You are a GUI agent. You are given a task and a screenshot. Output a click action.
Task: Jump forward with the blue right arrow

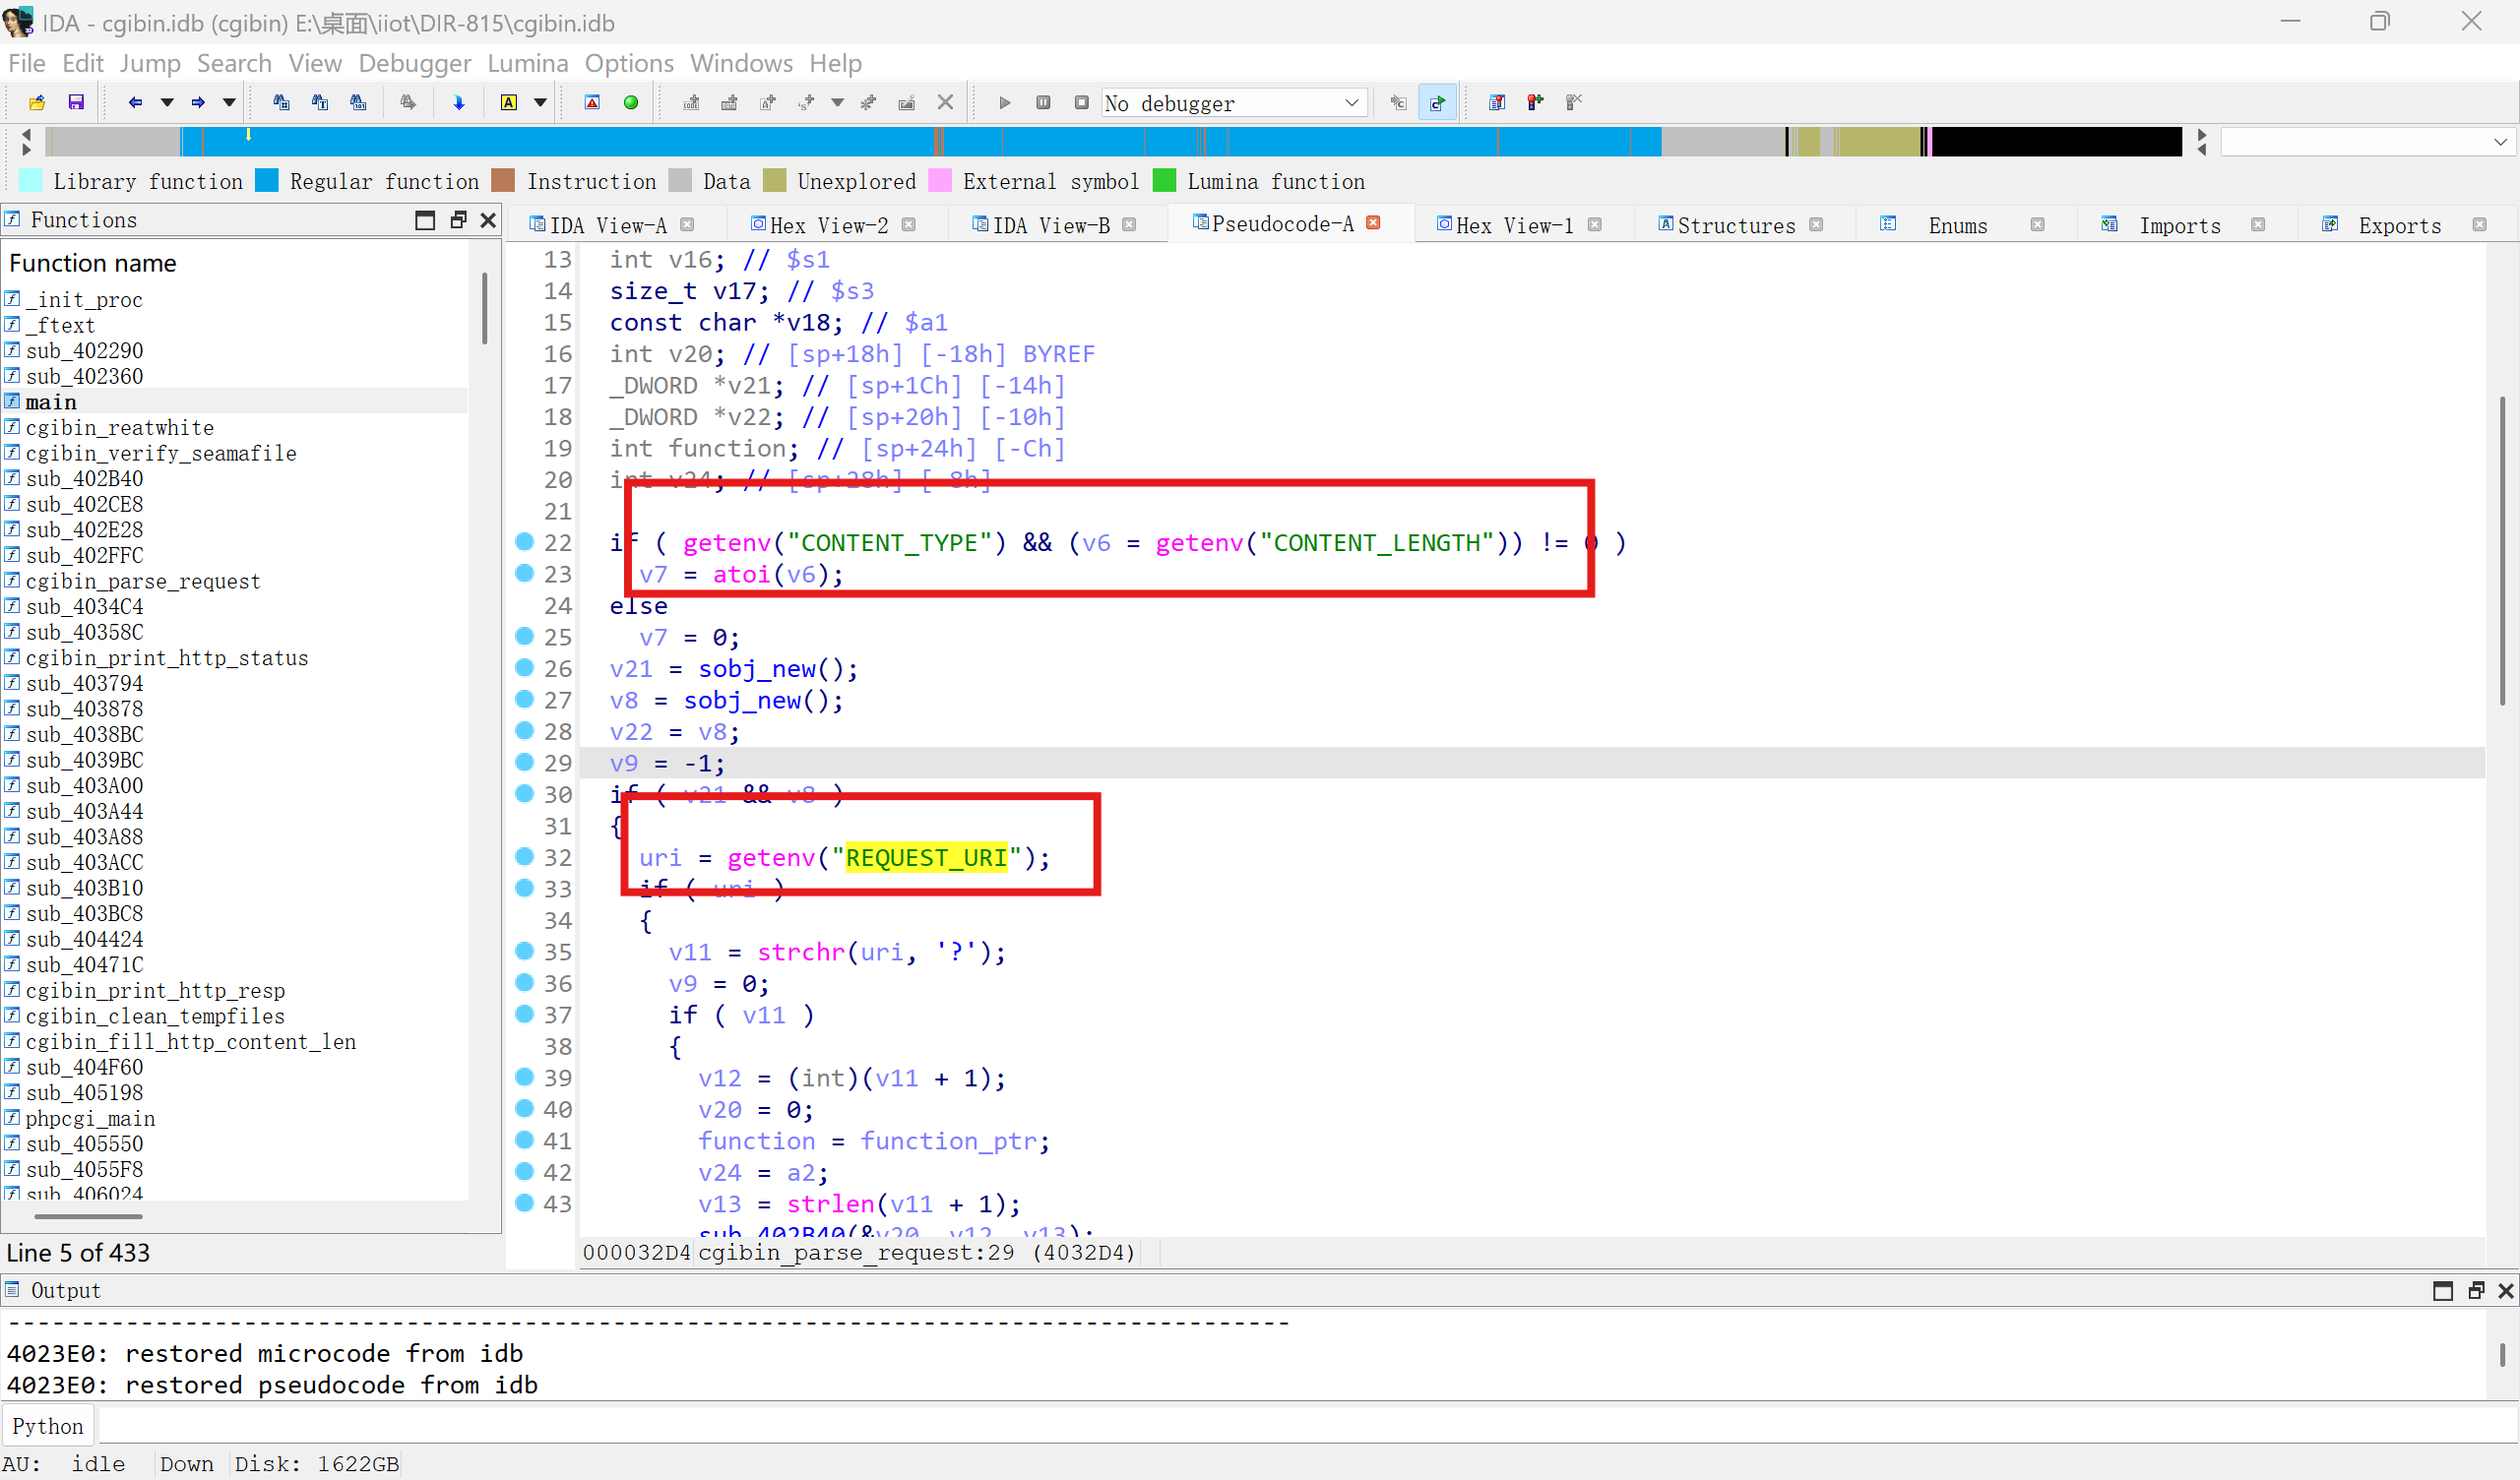198,102
